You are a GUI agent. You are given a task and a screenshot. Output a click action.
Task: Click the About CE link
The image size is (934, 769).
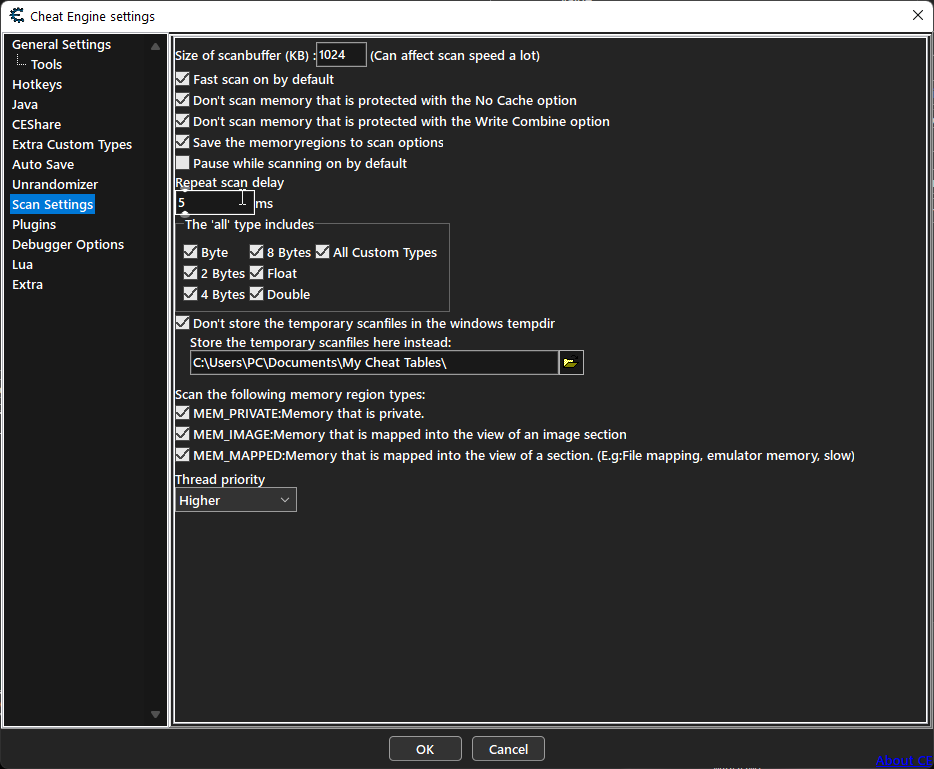[903, 760]
